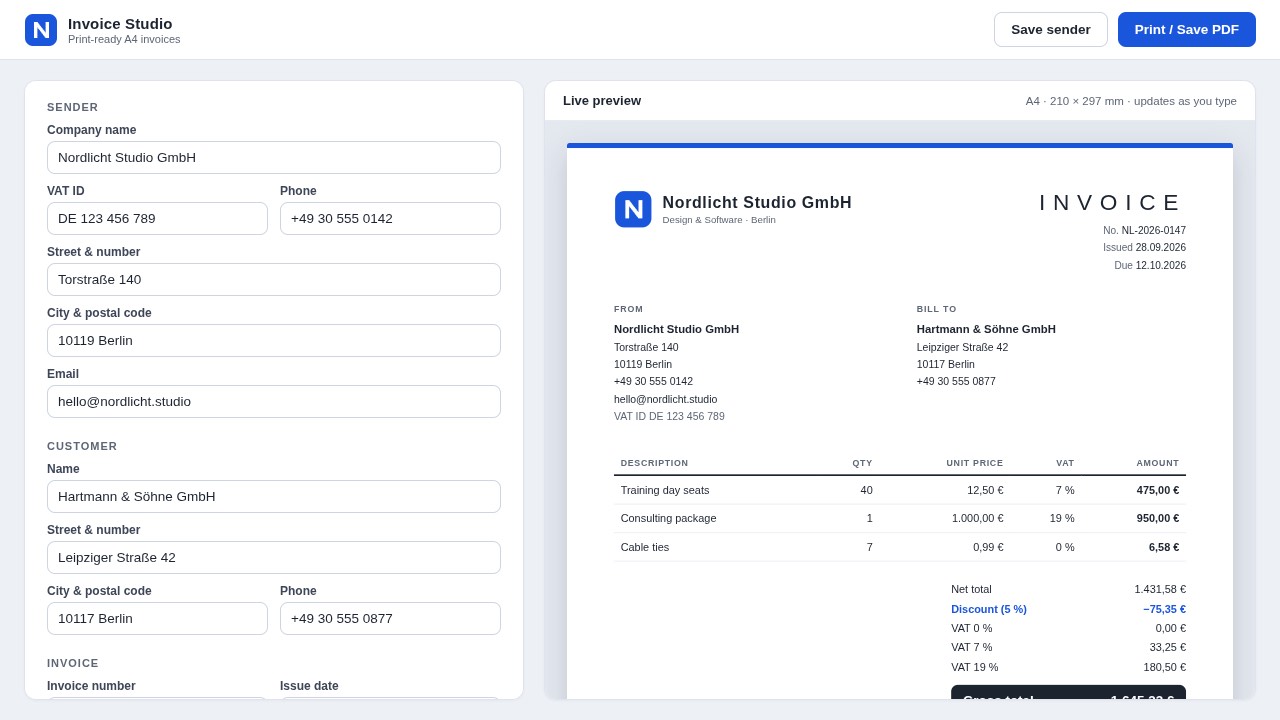The height and width of the screenshot is (720, 1280).
Task: Click issued date 28.09.2026
Action: click(1161, 247)
